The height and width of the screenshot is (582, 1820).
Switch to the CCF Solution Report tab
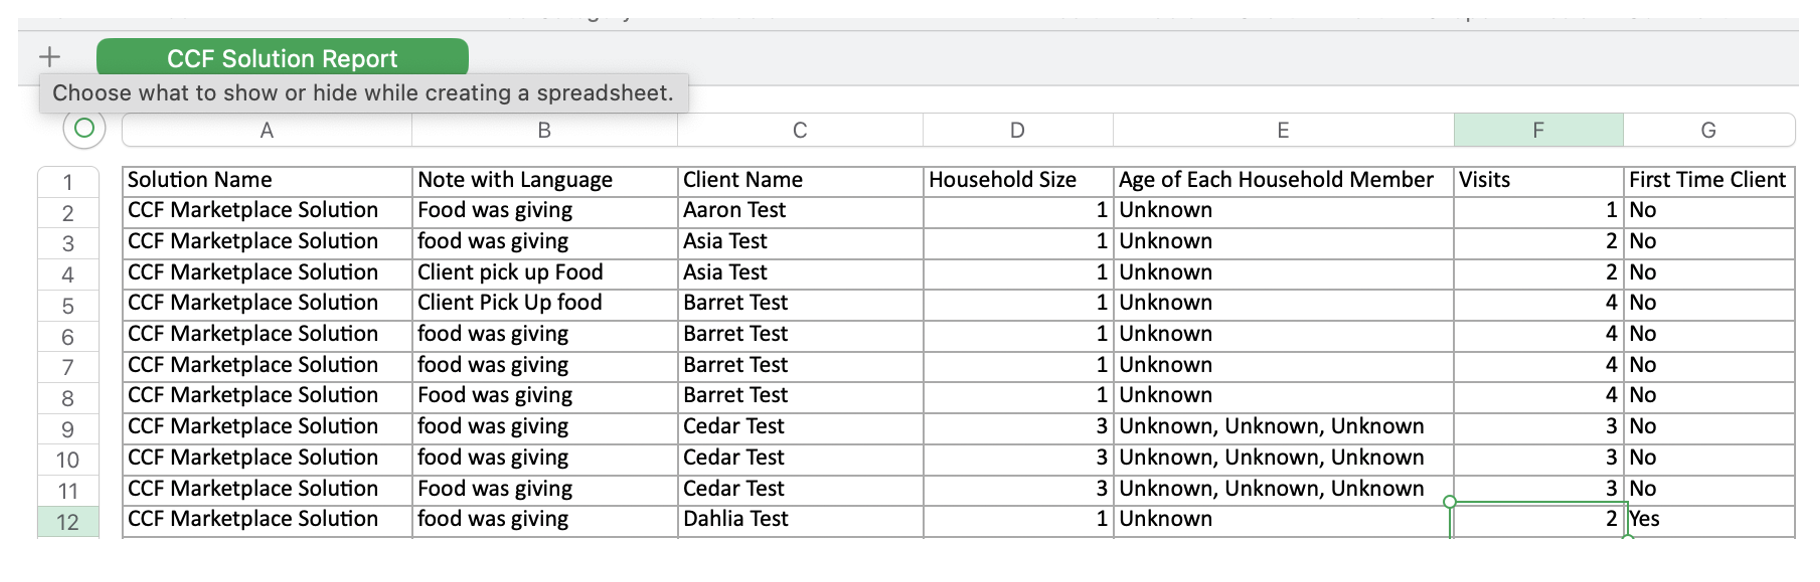(x=282, y=58)
